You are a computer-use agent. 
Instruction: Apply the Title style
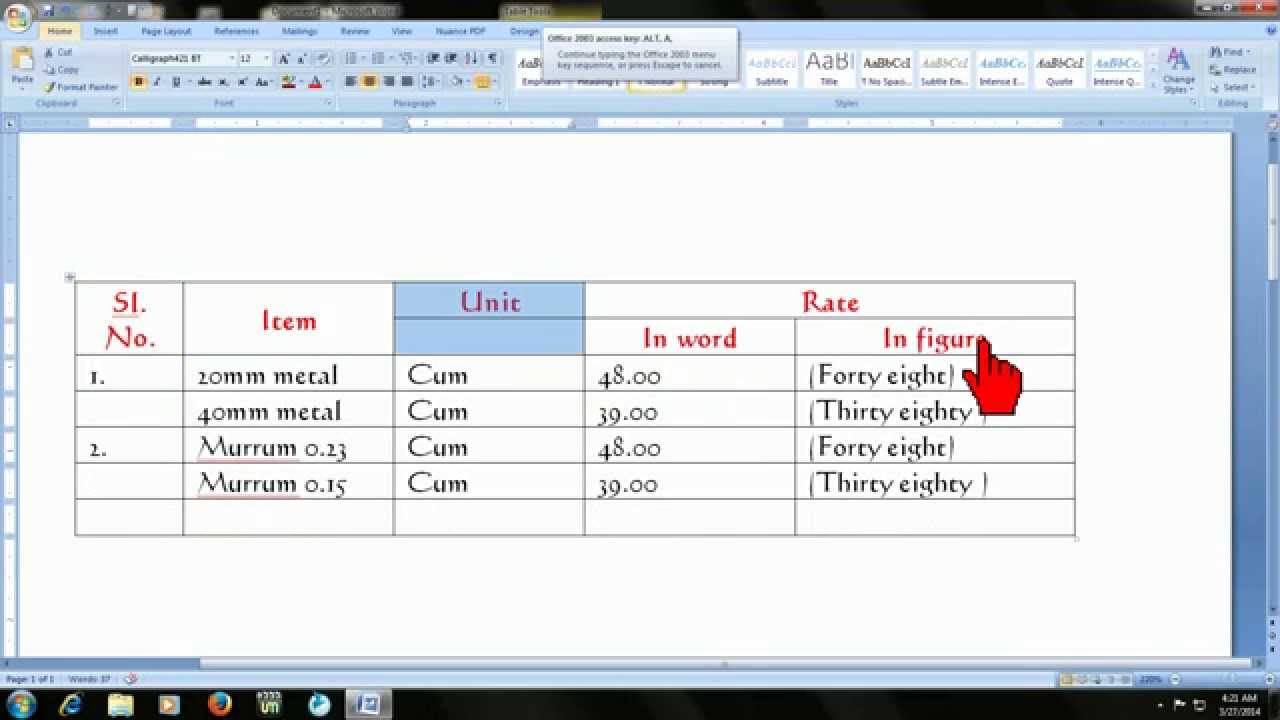[829, 69]
